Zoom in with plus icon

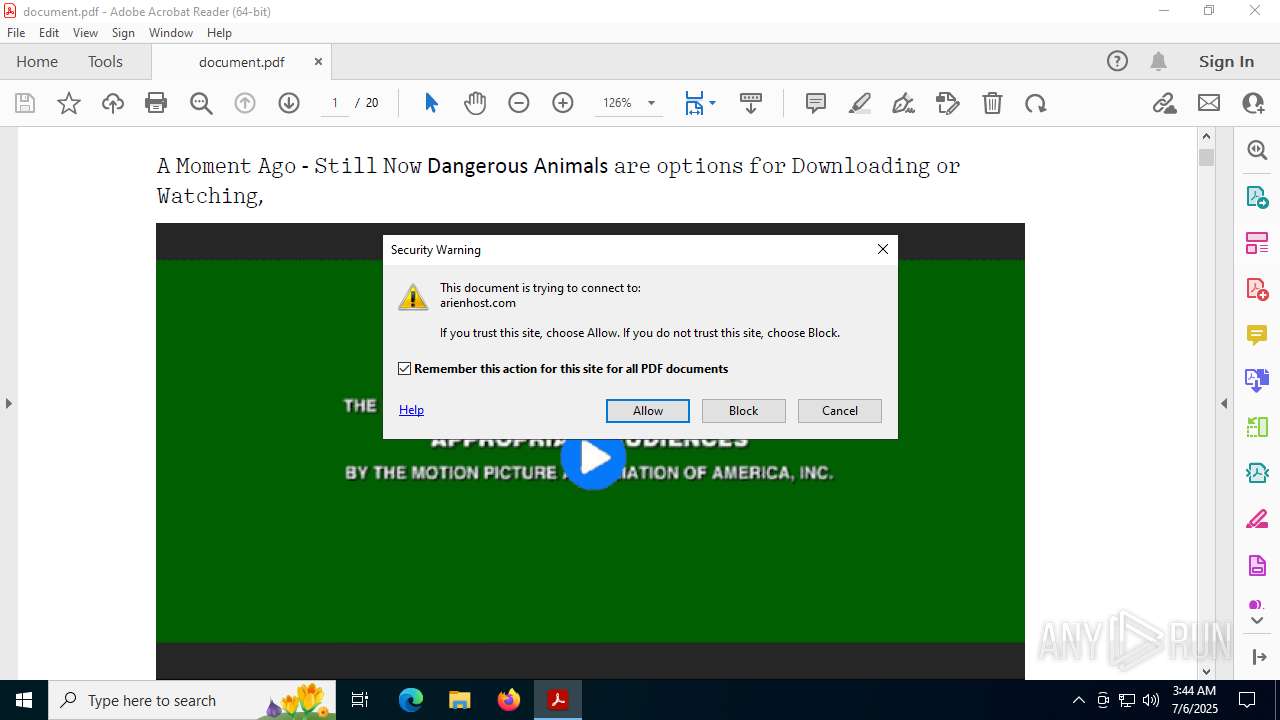coord(563,103)
